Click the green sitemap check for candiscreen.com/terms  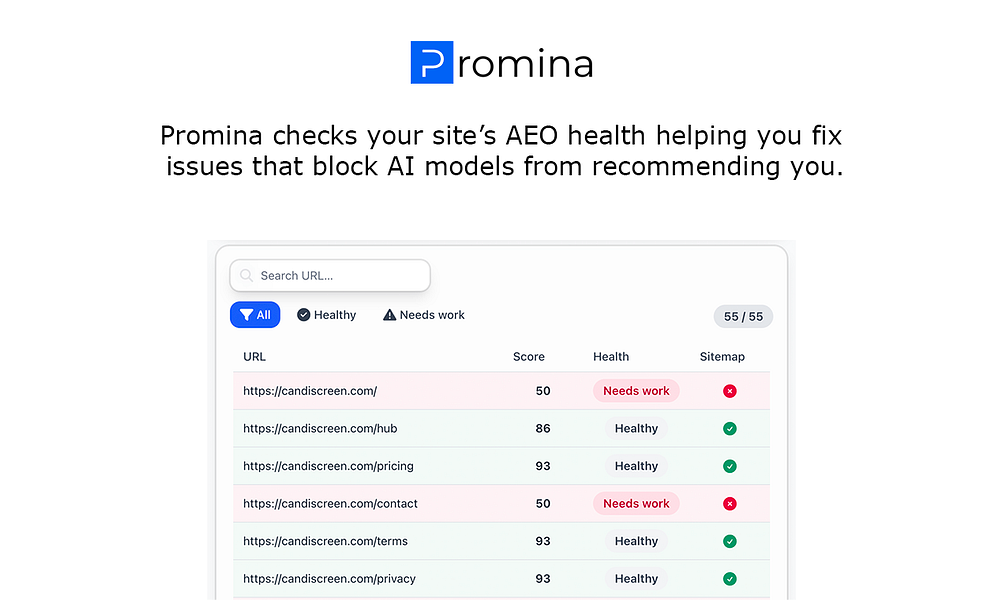tap(729, 541)
